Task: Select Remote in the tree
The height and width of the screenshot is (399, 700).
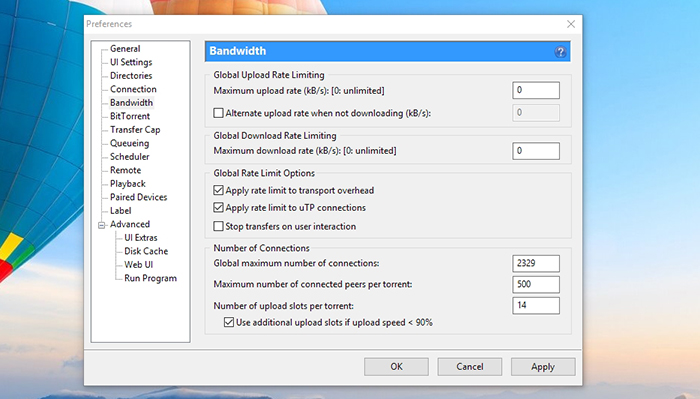Action: point(125,170)
